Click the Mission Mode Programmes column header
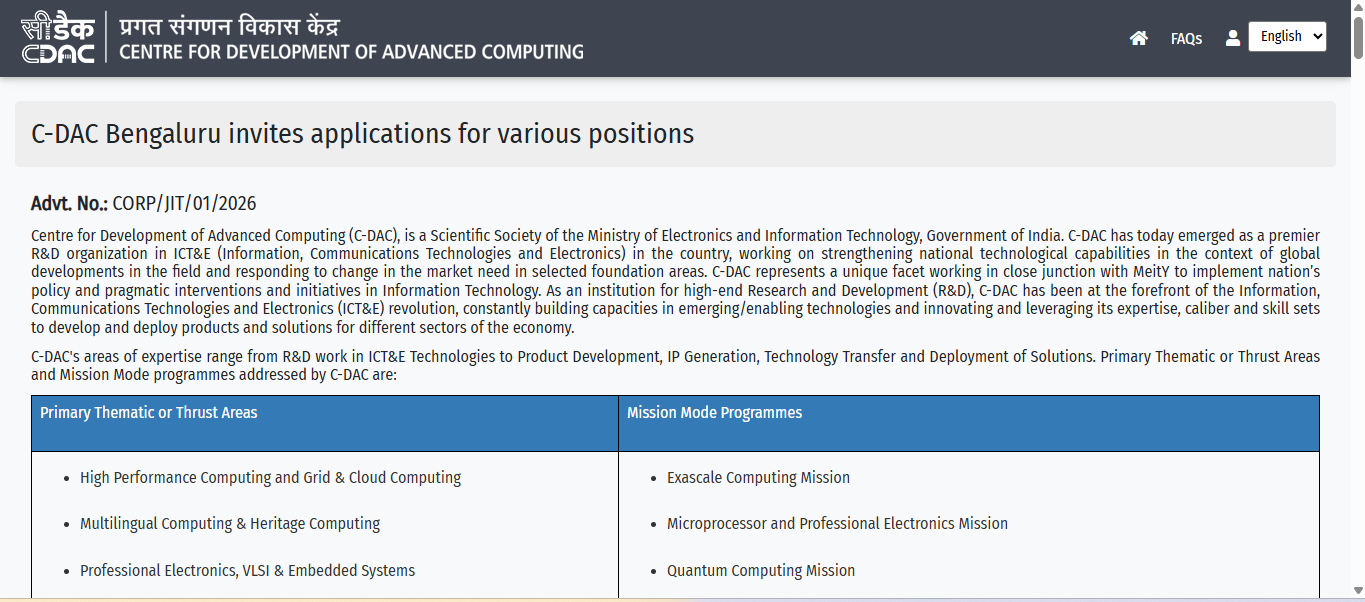 pyautogui.click(x=715, y=412)
